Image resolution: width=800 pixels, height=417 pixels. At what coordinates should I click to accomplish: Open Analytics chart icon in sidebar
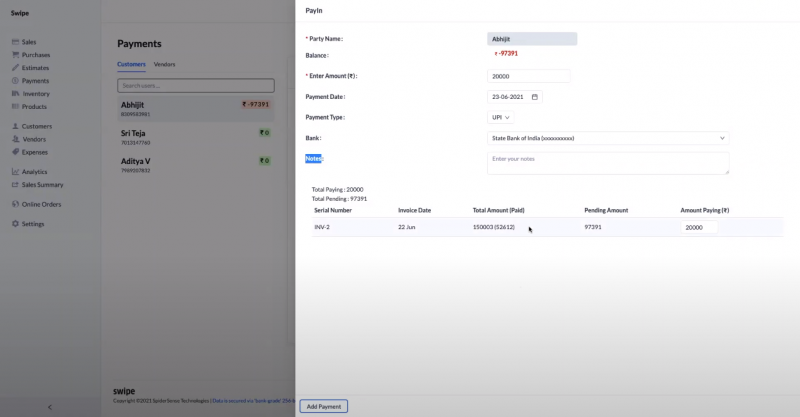[15, 172]
